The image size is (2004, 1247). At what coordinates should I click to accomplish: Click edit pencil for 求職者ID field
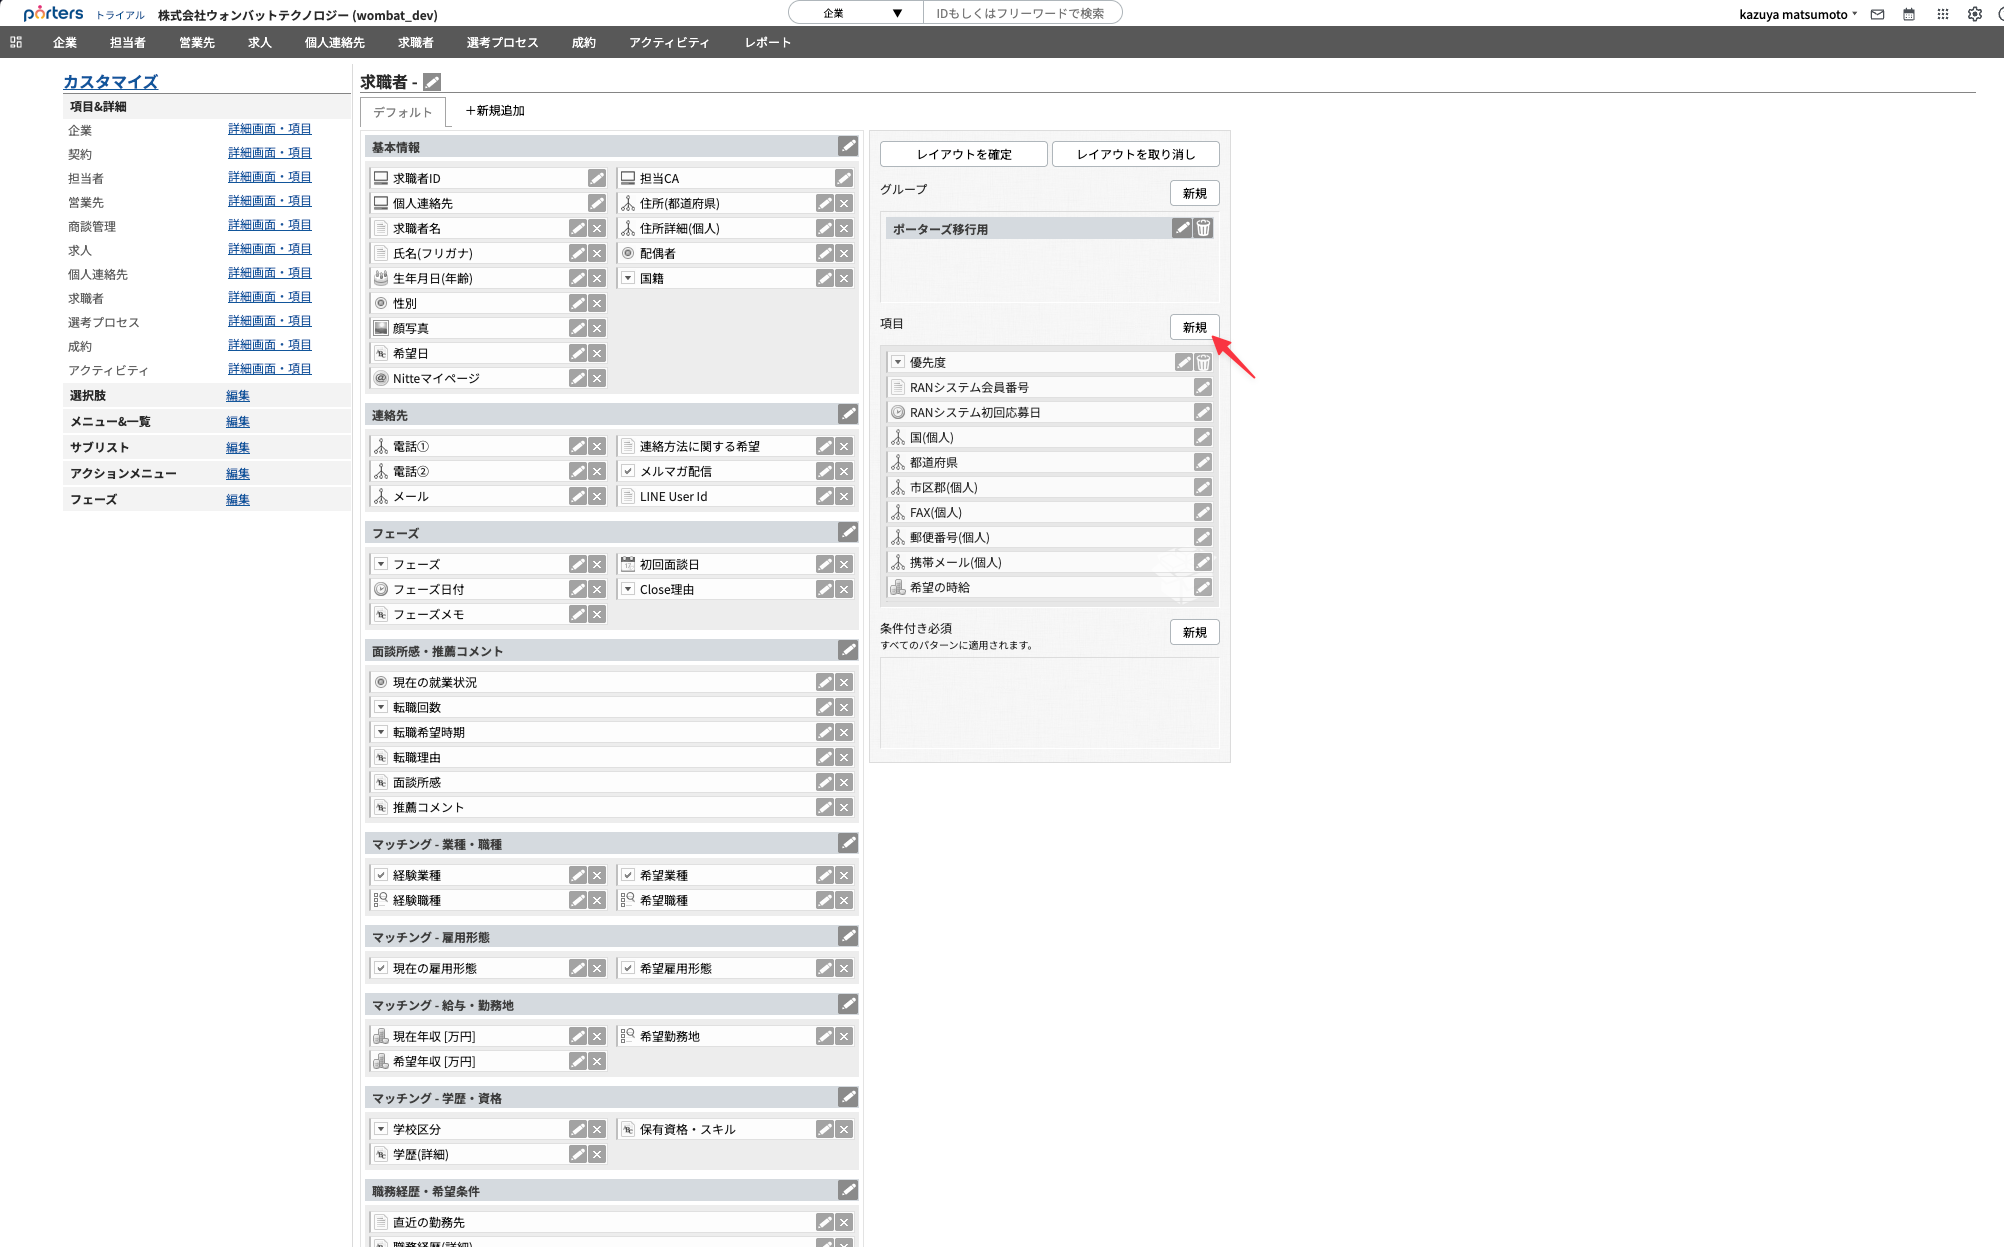click(597, 178)
